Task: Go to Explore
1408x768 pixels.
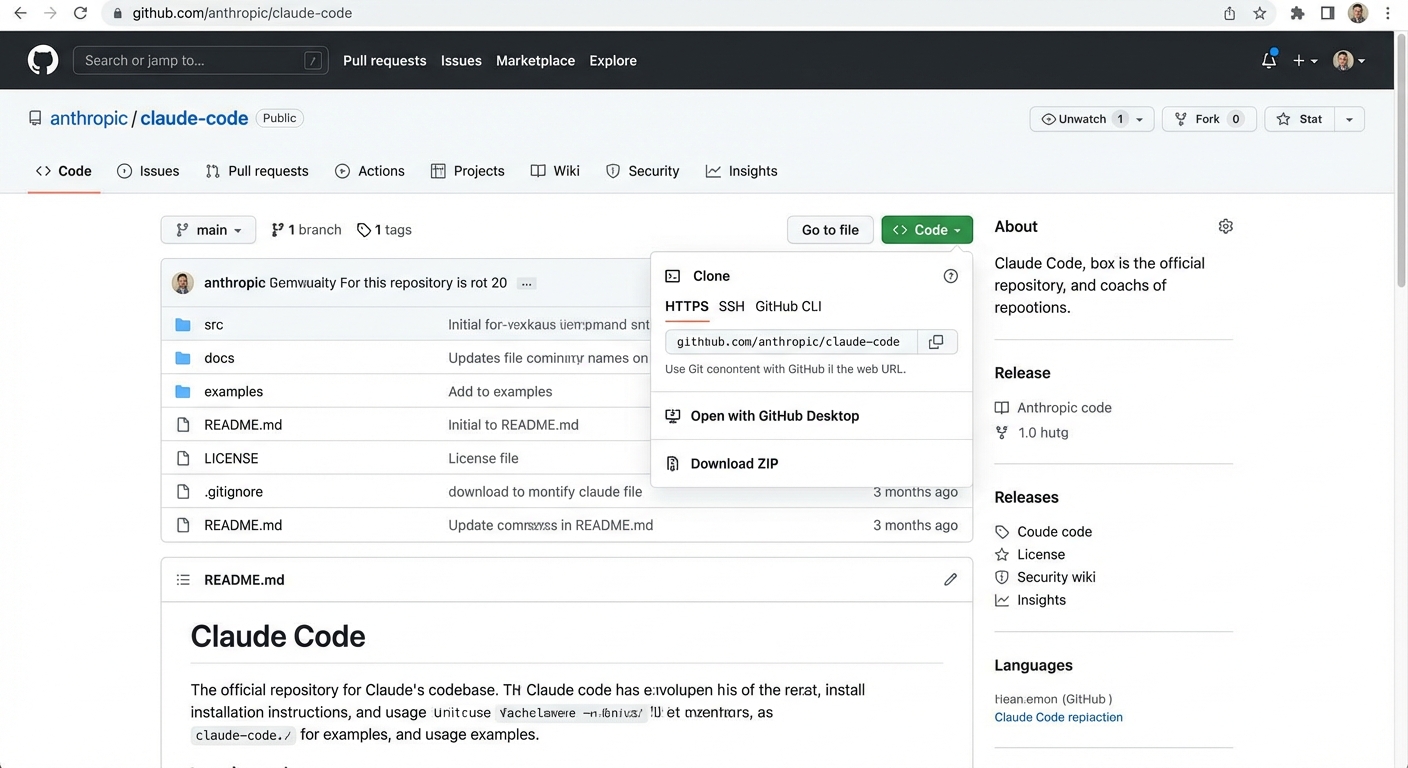Action: 613,61
